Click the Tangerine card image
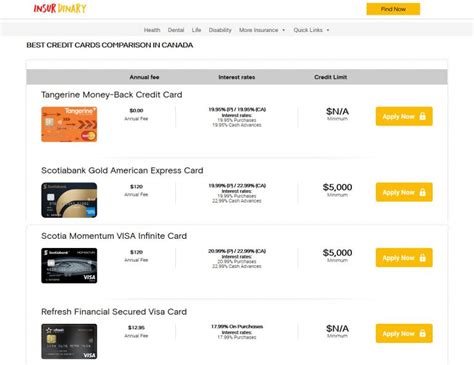Viewport: 474px width, 365px height. pyautogui.click(x=69, y=124)
